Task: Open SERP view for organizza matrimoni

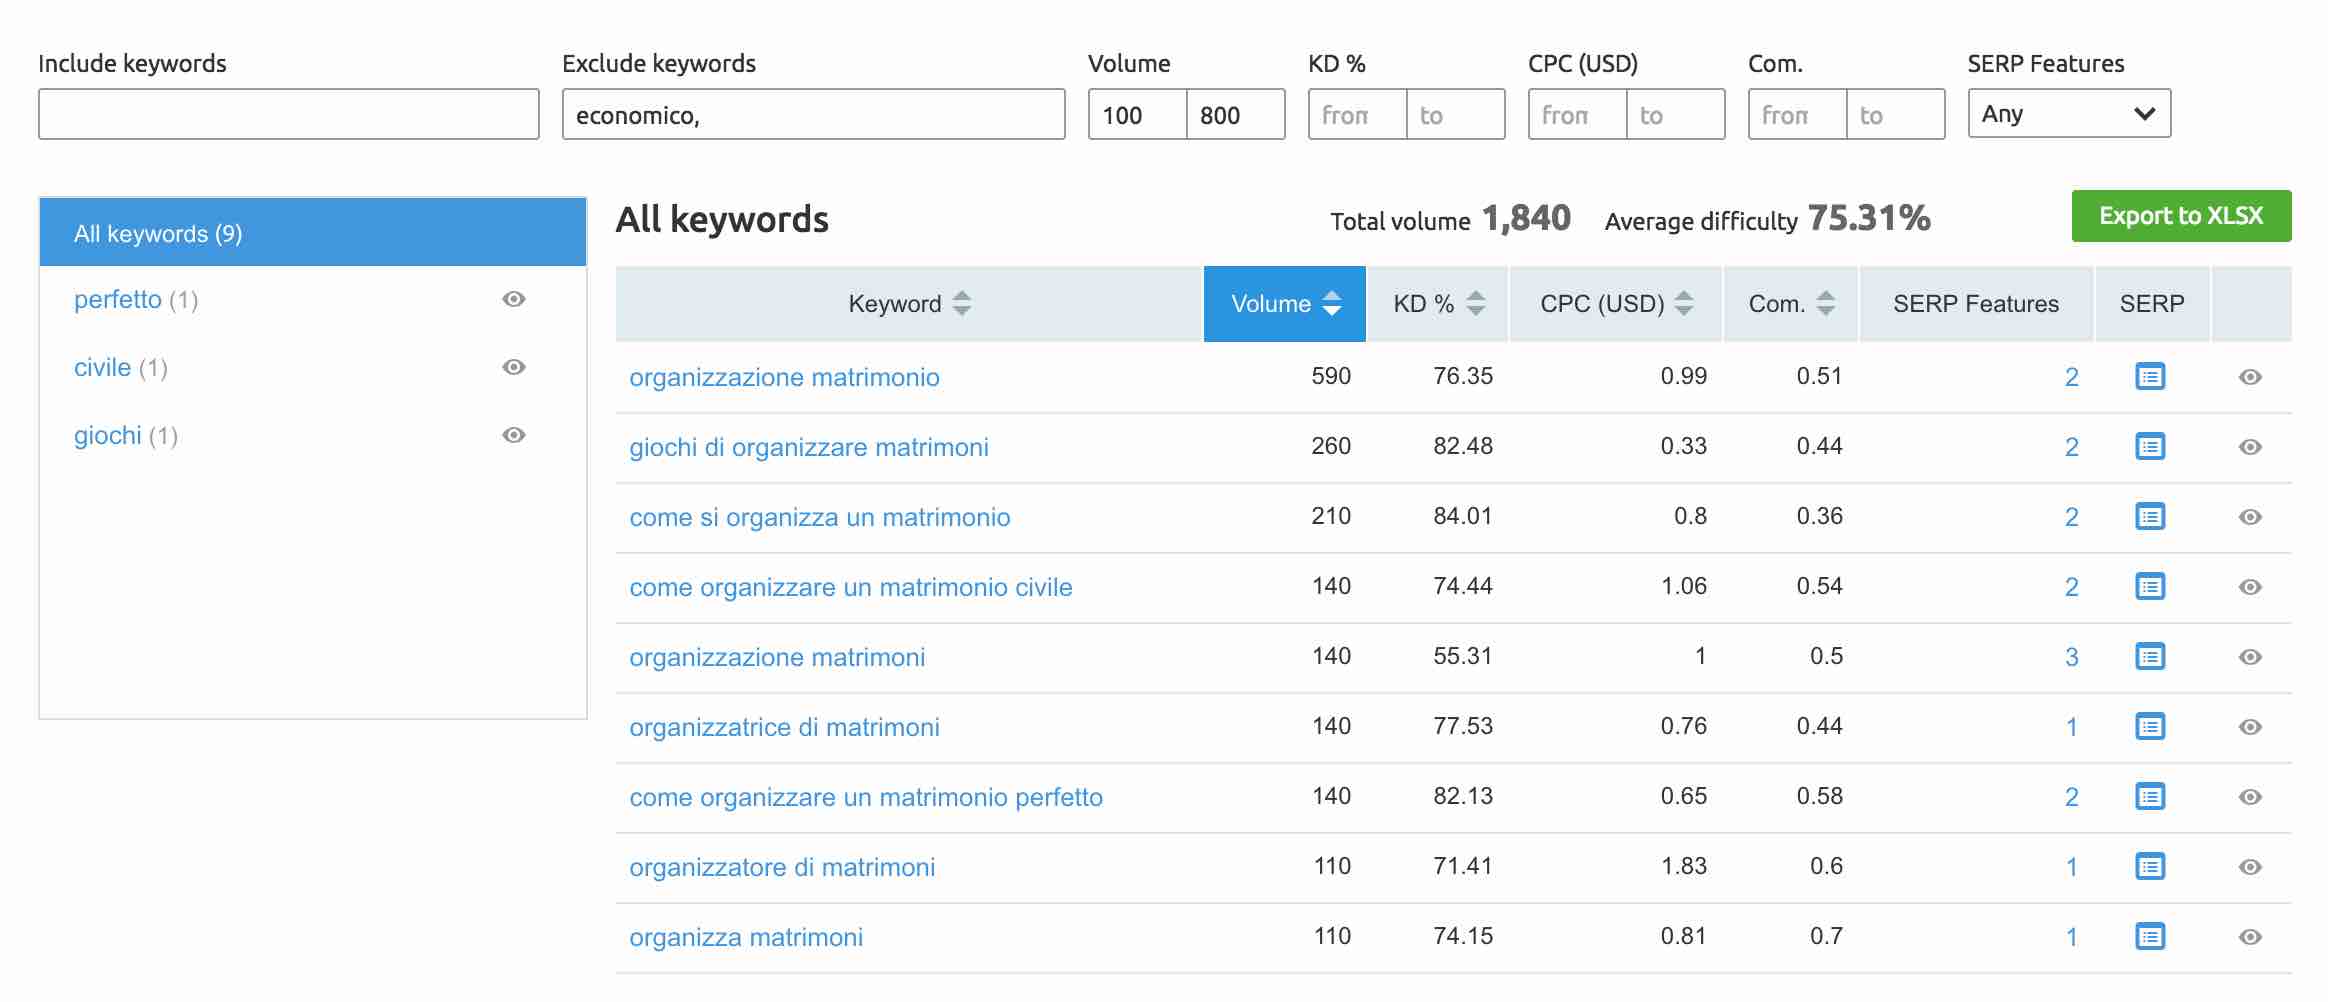Action: coord(2150,937)
